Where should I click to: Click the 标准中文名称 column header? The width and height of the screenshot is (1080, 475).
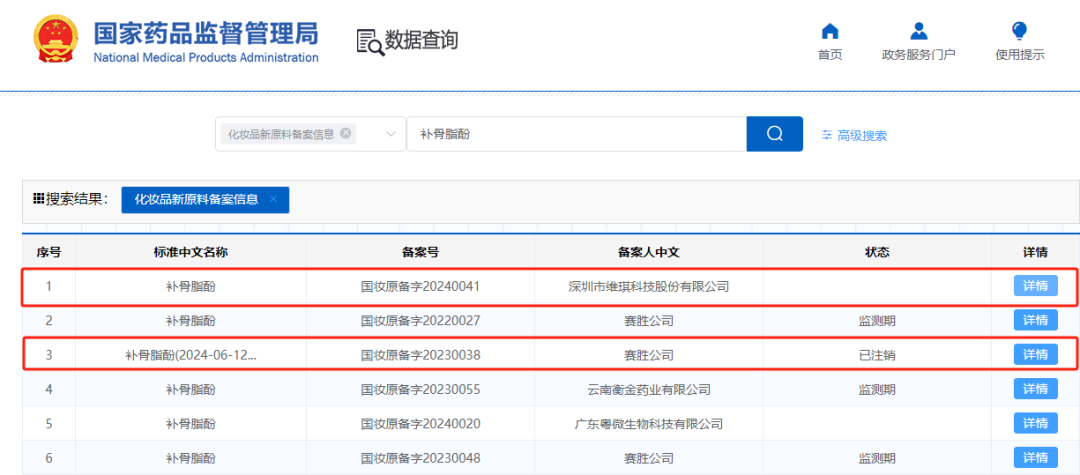191,252
